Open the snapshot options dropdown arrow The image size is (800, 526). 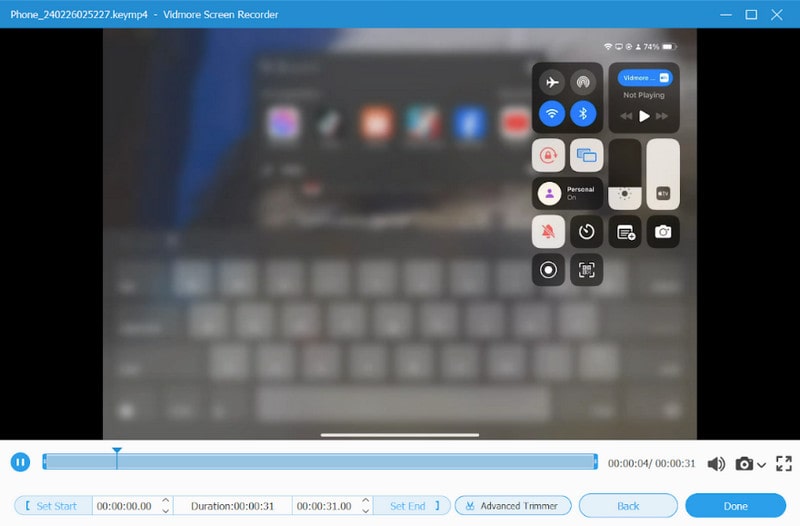click(761, 465)
